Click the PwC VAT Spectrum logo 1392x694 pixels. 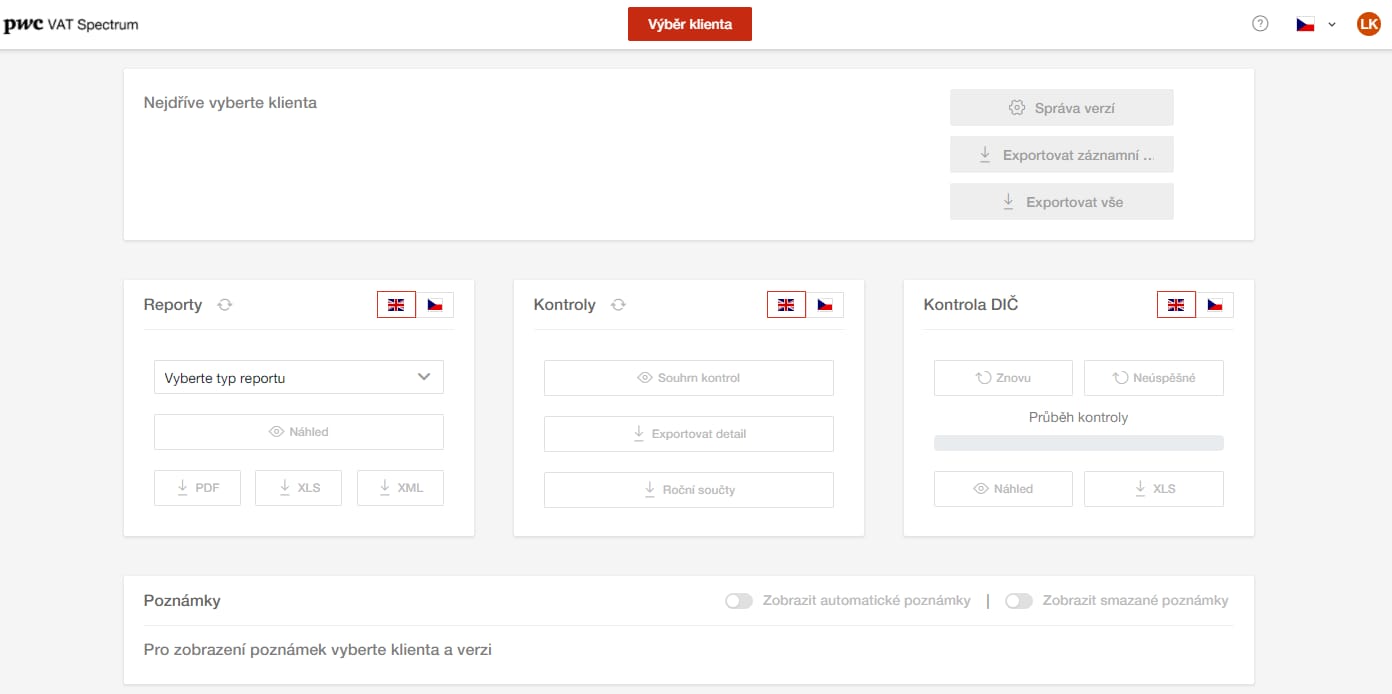[70, 24]
